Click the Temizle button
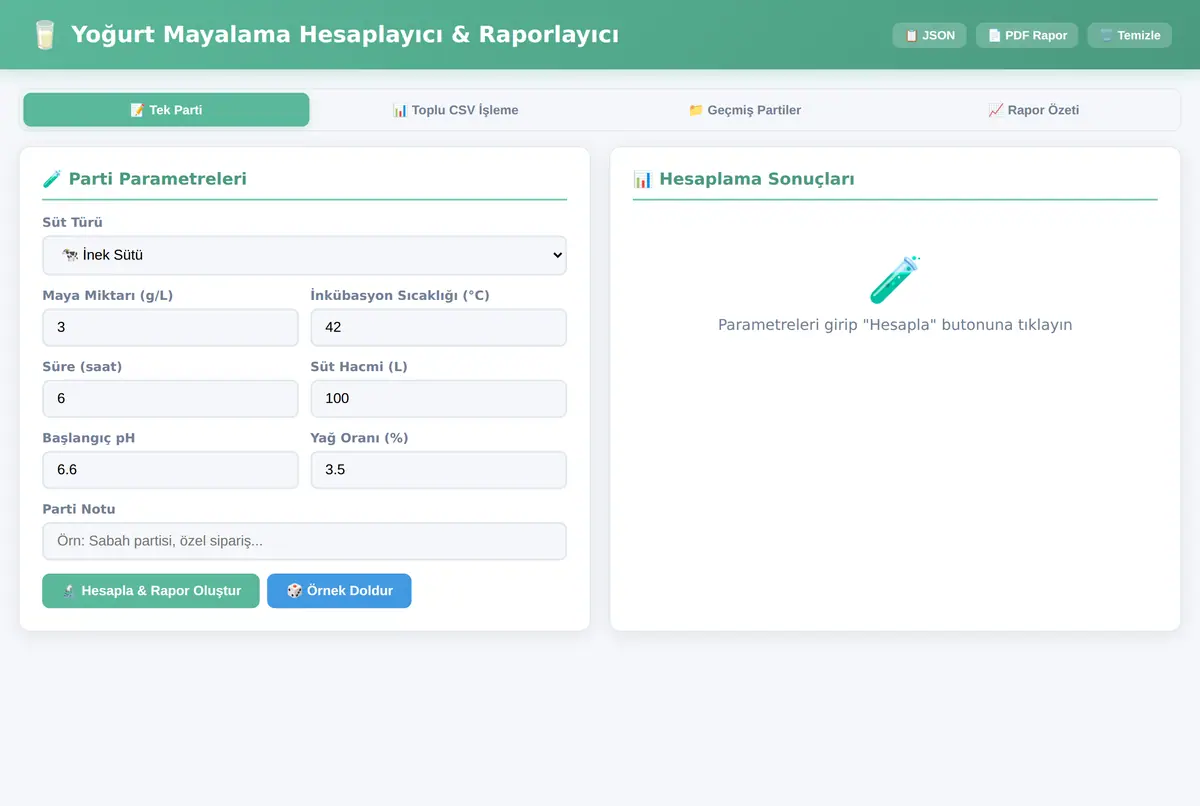This screenshot has height=806, width=1200. 1129,35
